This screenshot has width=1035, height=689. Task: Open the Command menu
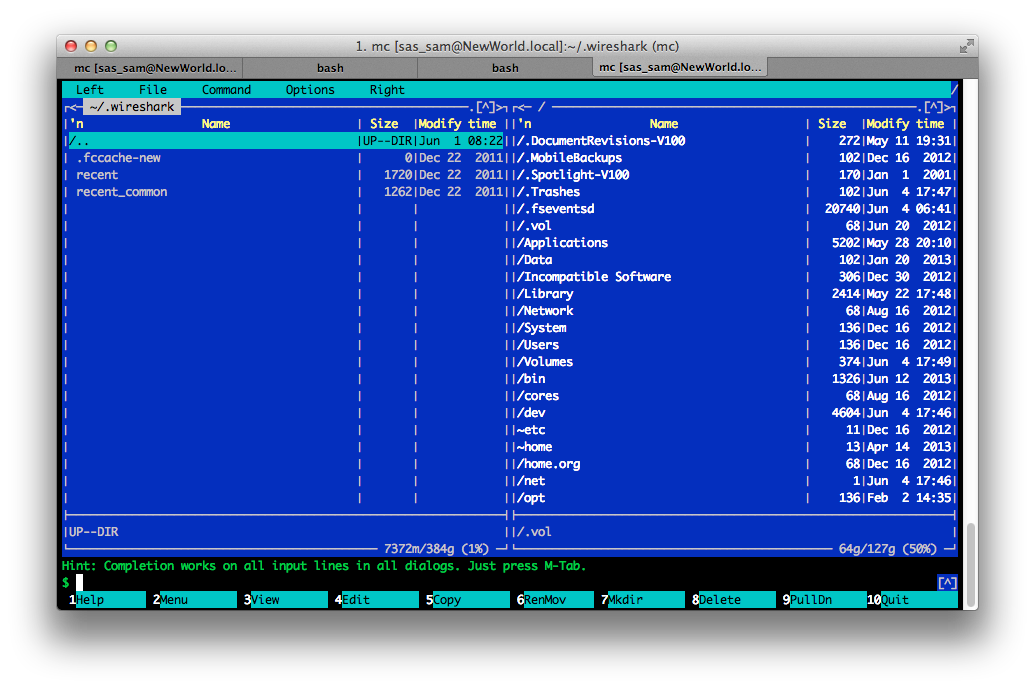click(226, 90)
